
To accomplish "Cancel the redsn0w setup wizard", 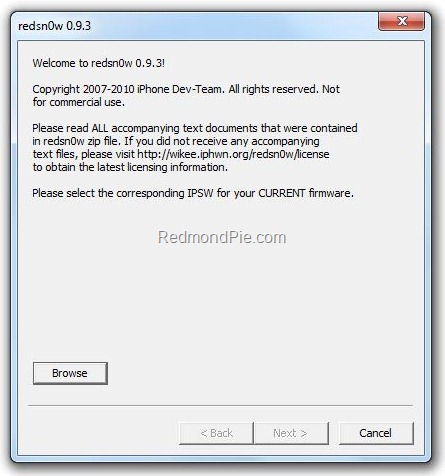I will click(x=376, y=433).
